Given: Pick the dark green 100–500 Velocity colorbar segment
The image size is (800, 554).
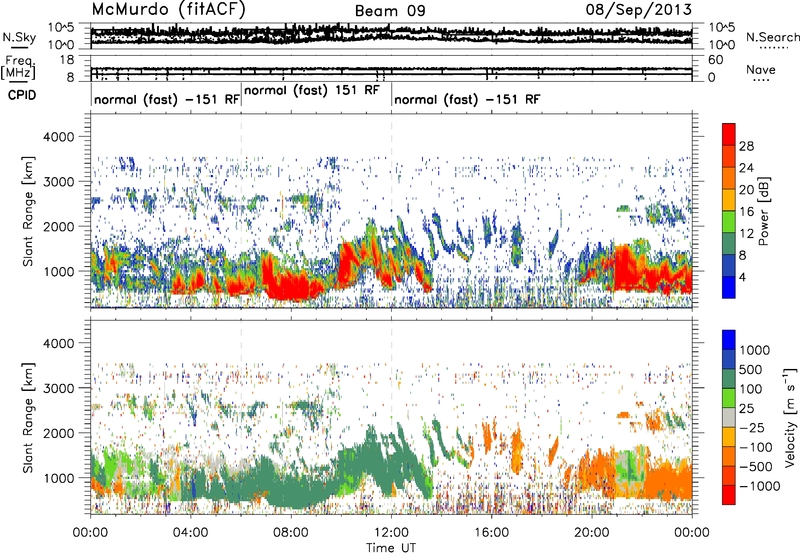Looking at the screenshot, I should pyautogui.click(x=729, y=379).
